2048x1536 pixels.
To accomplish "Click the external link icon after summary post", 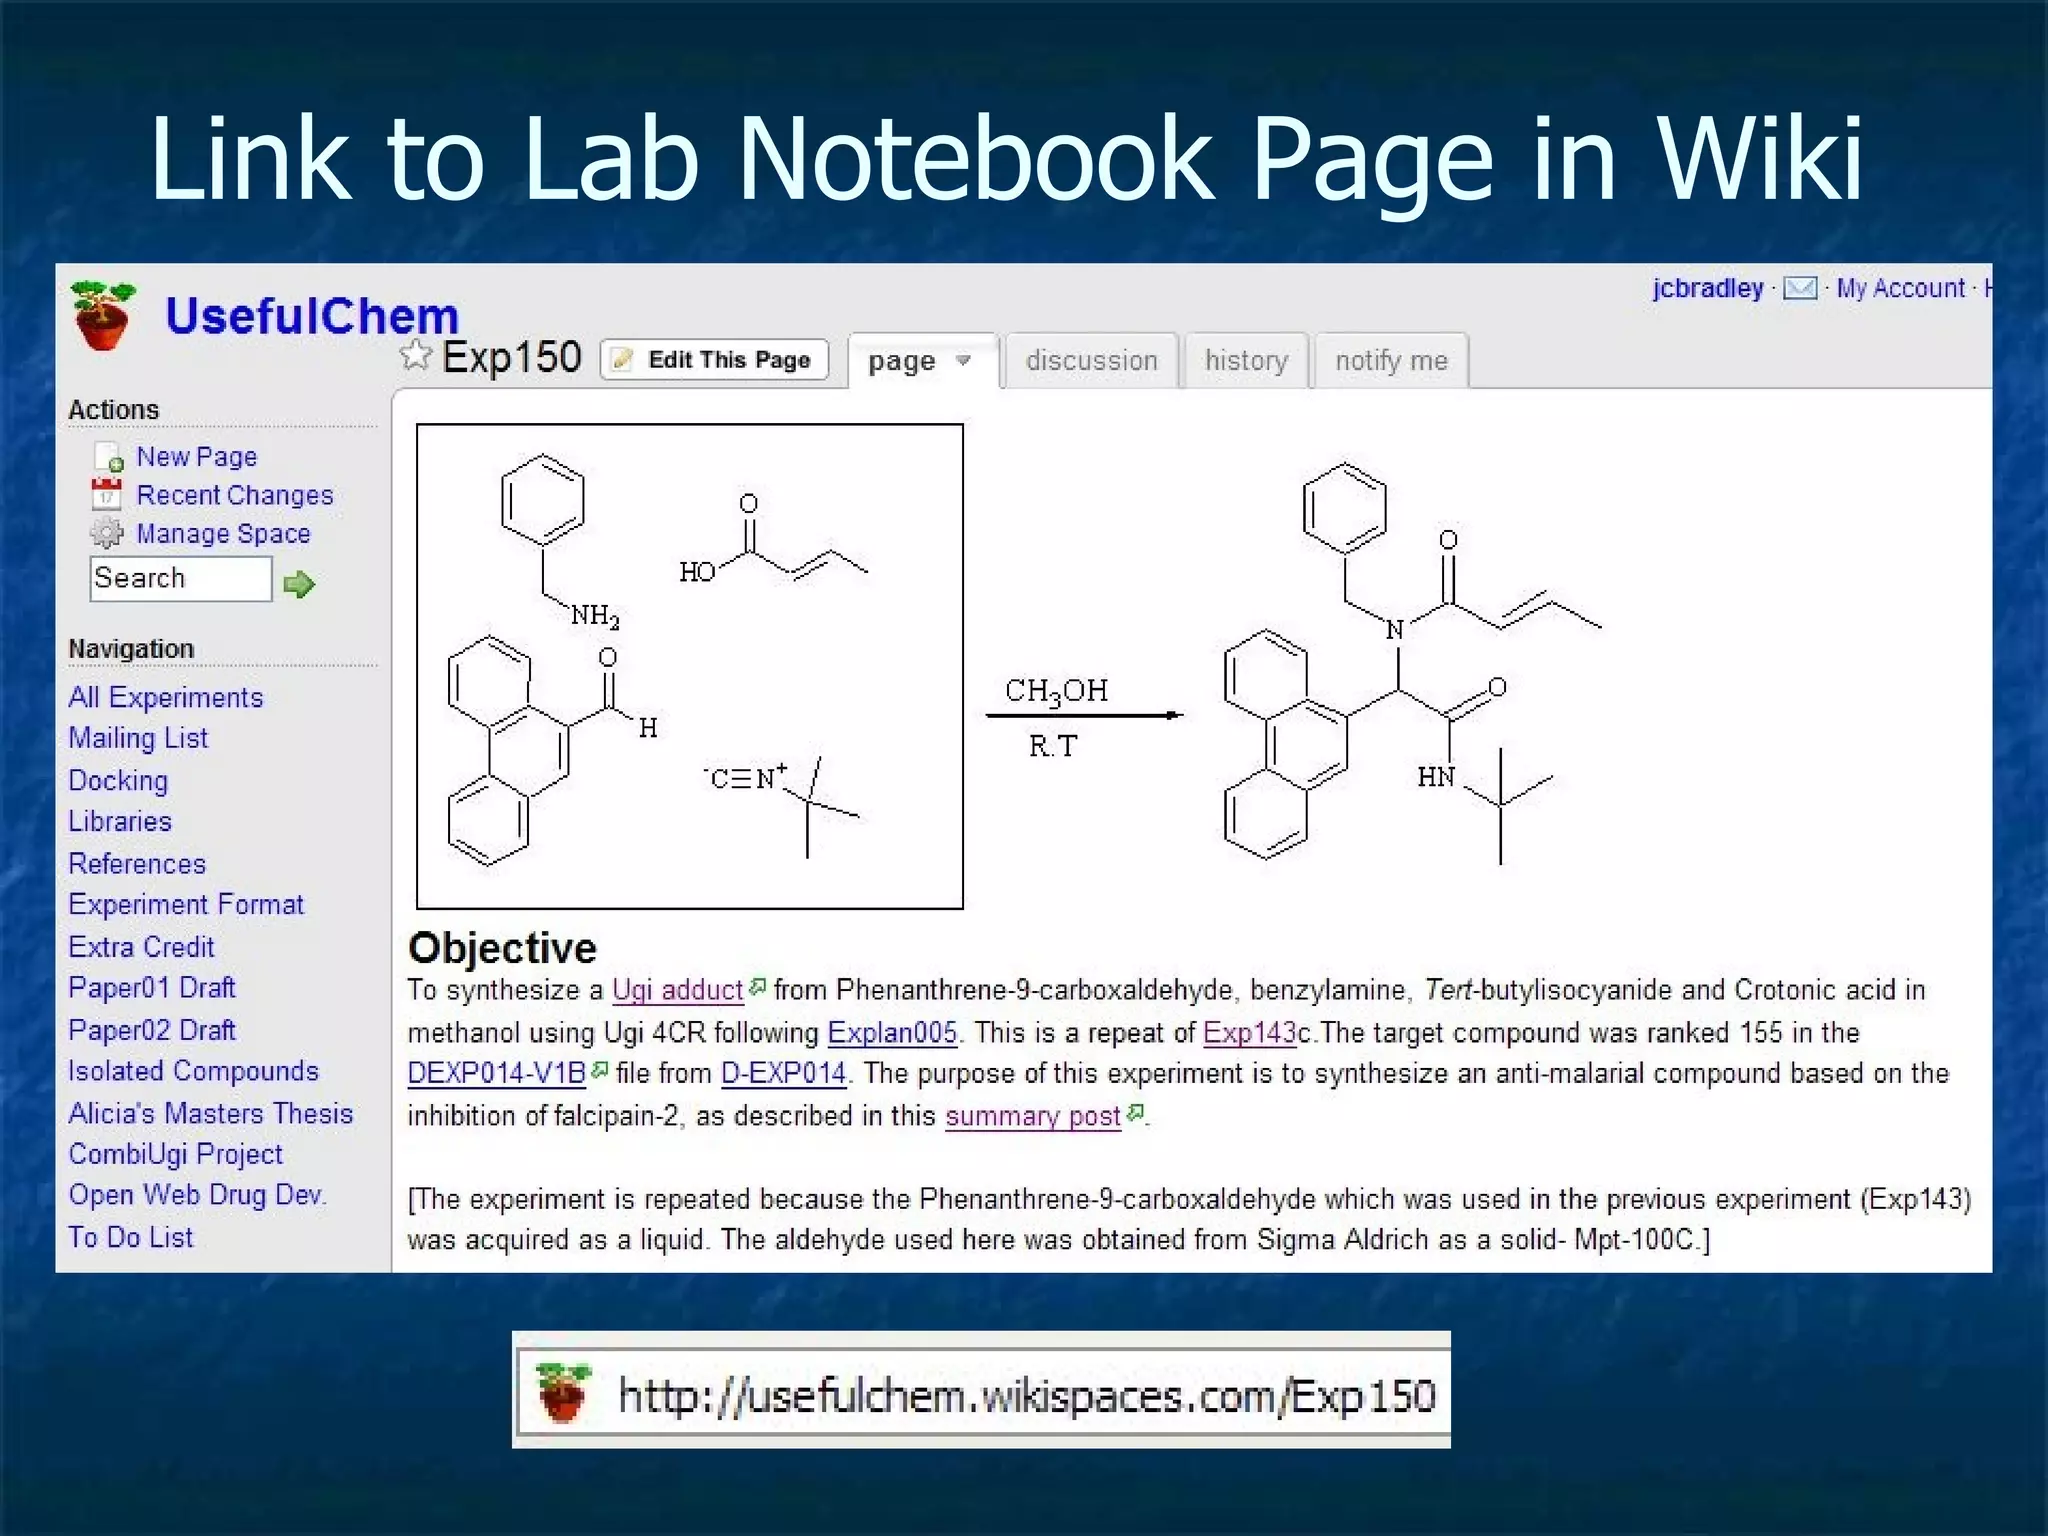I will (x=1135, y=1112).
